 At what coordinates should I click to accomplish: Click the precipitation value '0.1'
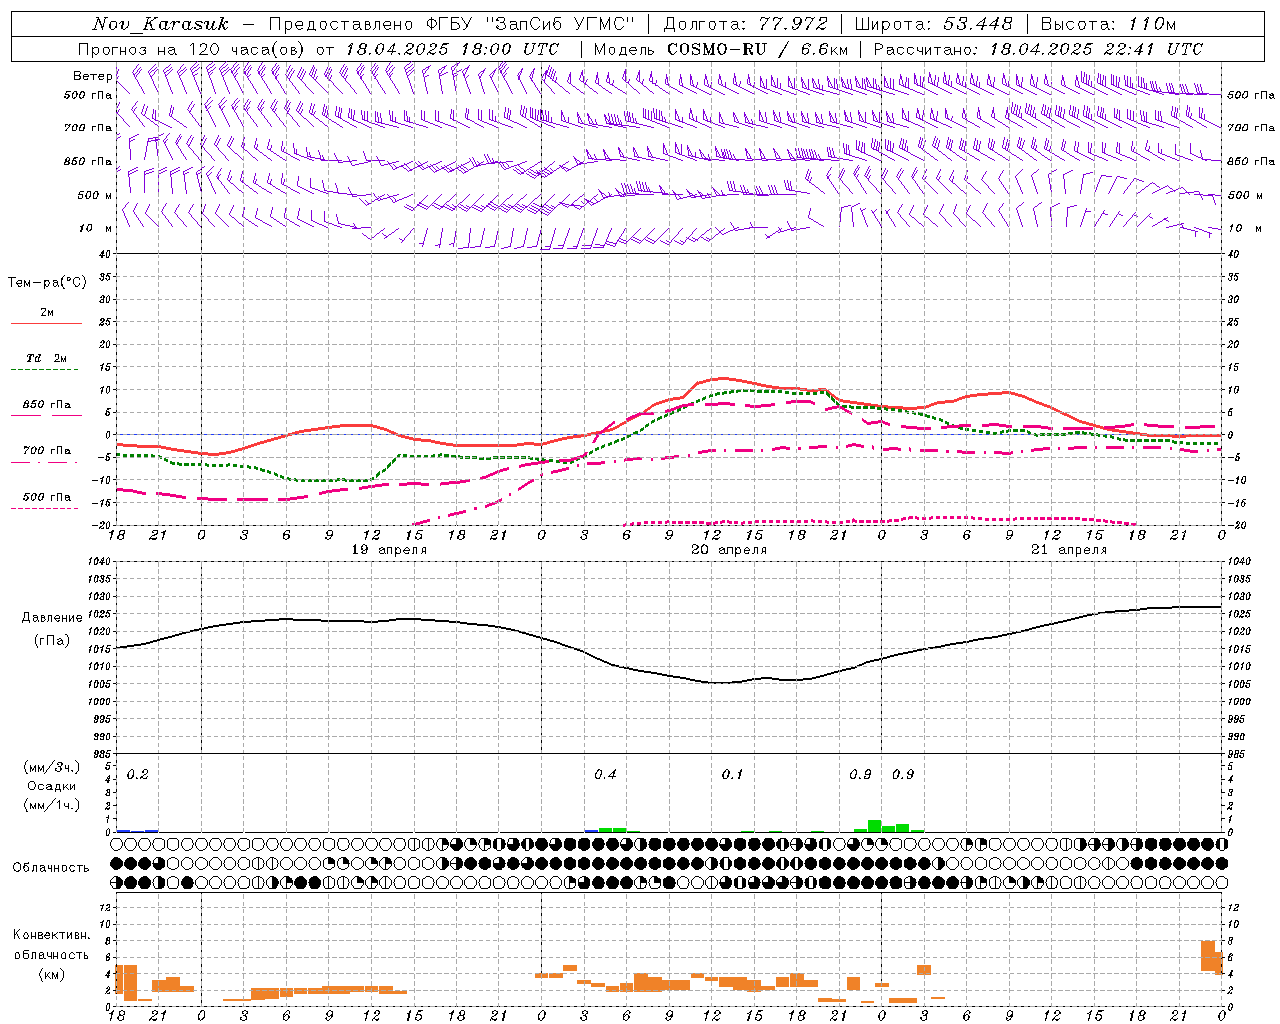733,775
